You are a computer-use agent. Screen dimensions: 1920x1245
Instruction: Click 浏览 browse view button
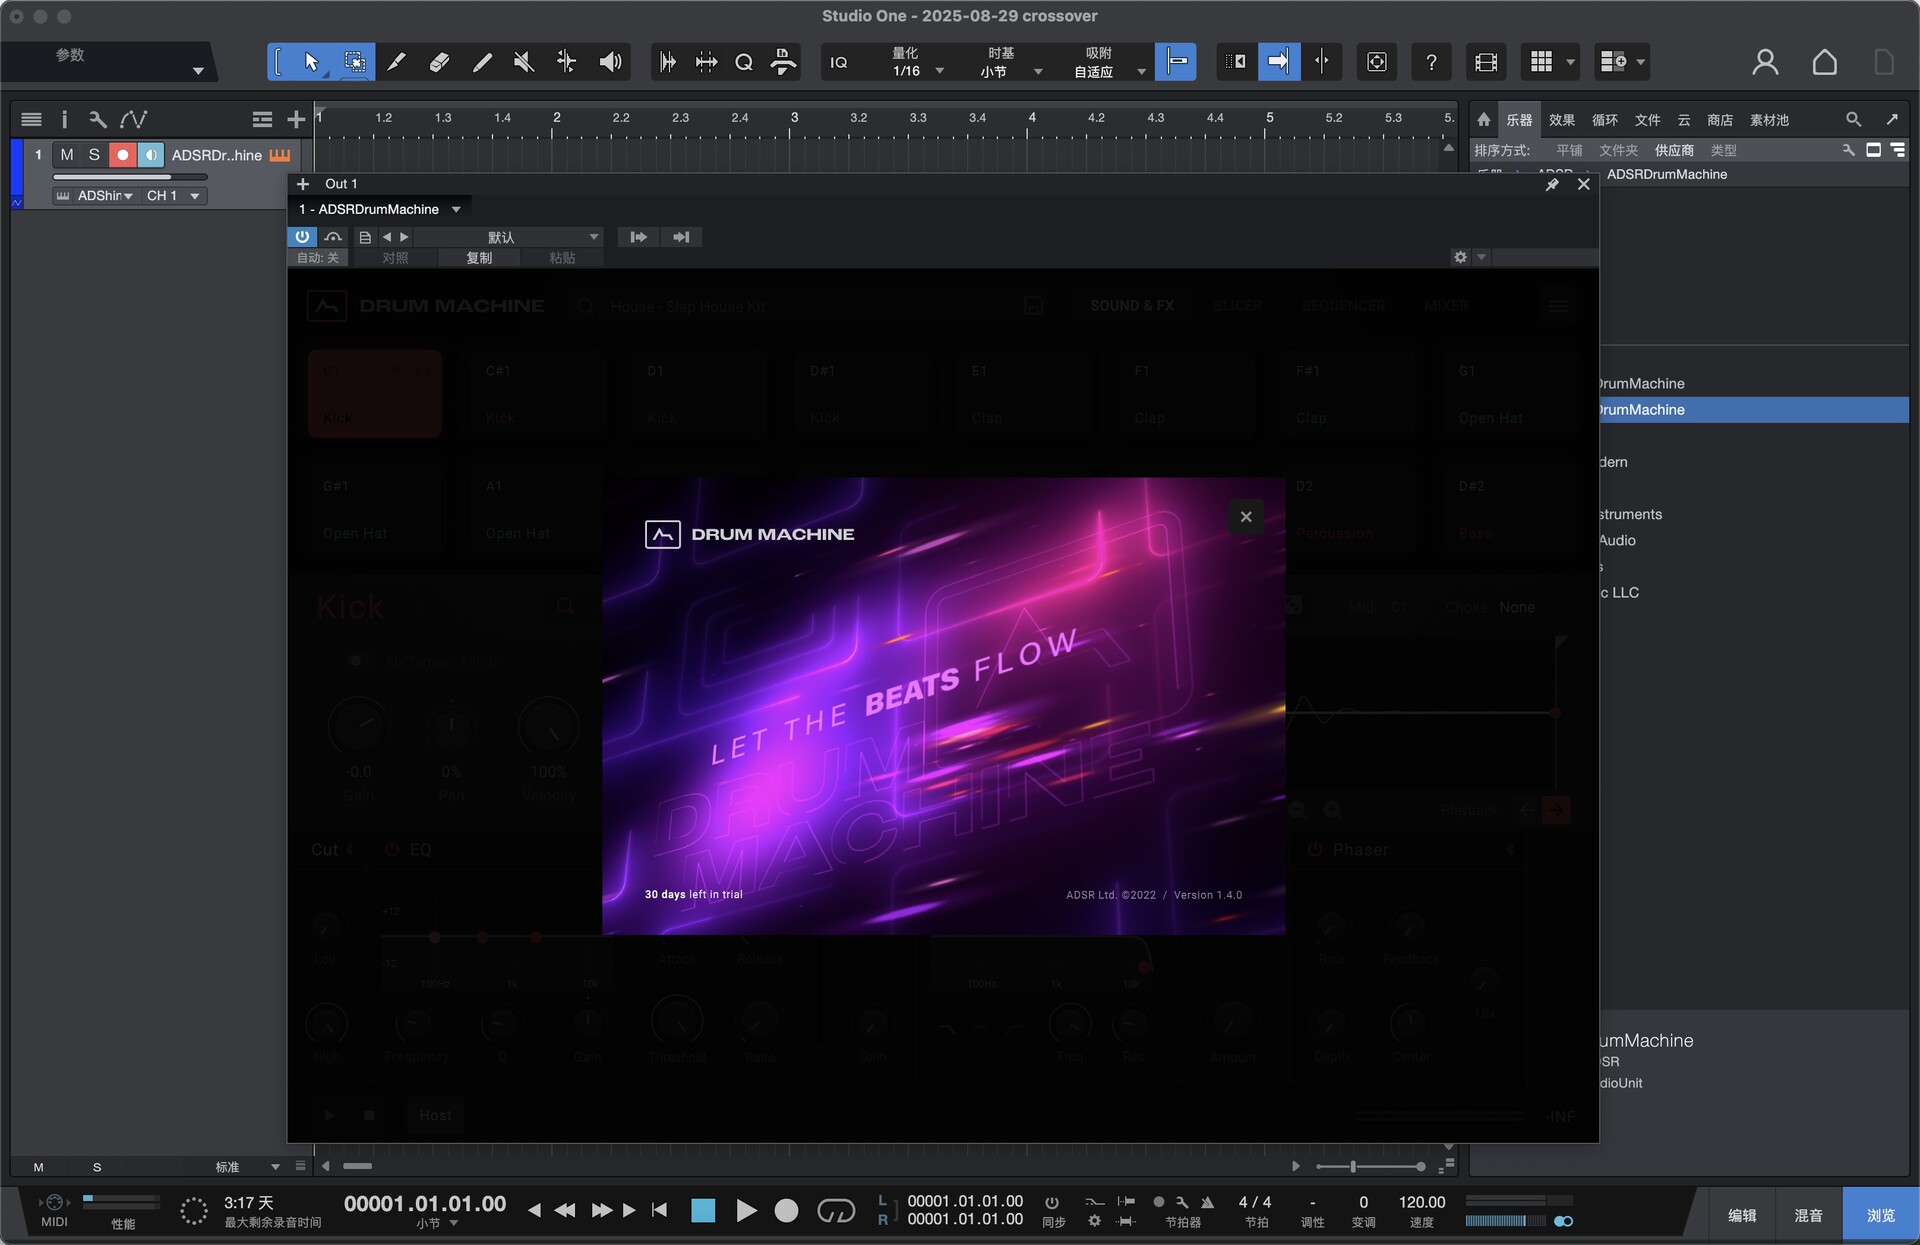[x=1880, y=1216]
